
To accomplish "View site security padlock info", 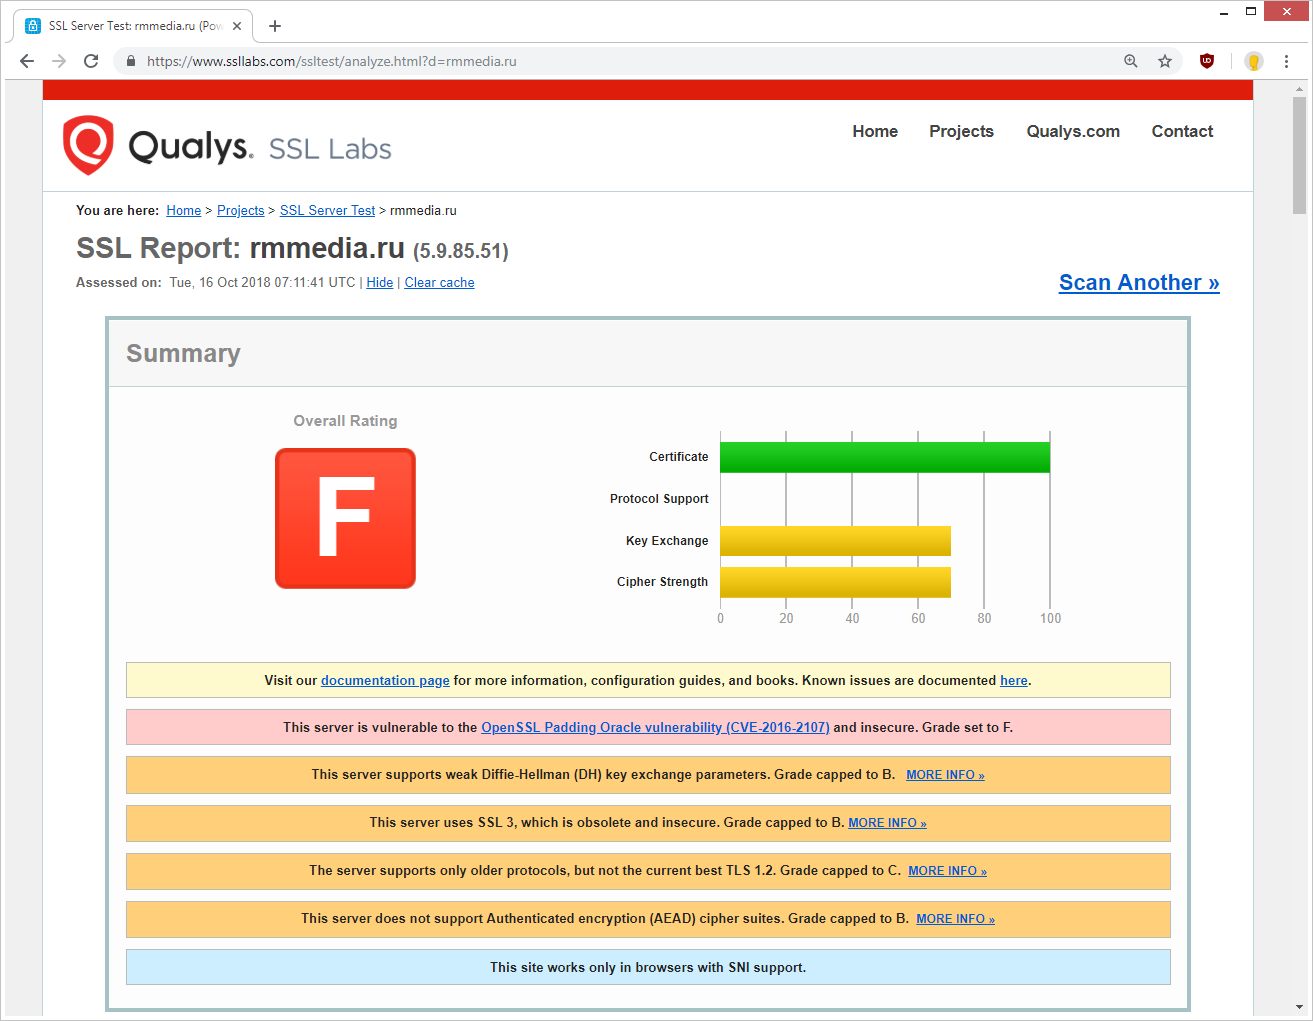I will click(x=130, y=61).
